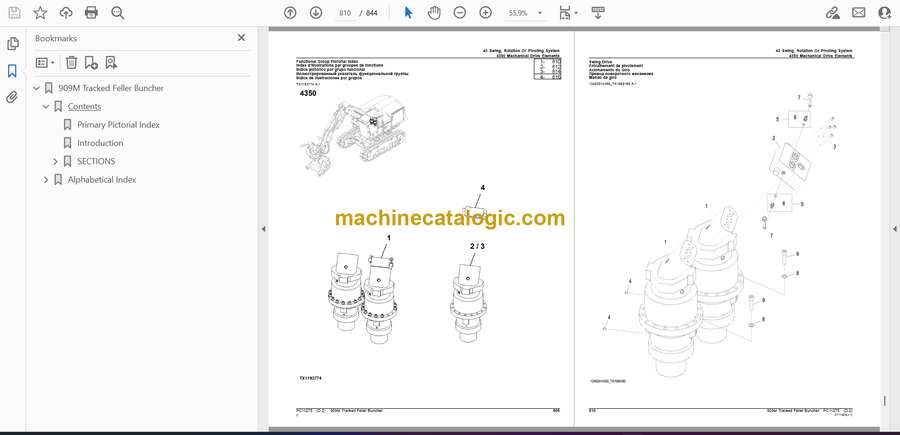Send the file by email with the envelope icon
The width and height of the screenshot is (900, 435).
point(859,13)
